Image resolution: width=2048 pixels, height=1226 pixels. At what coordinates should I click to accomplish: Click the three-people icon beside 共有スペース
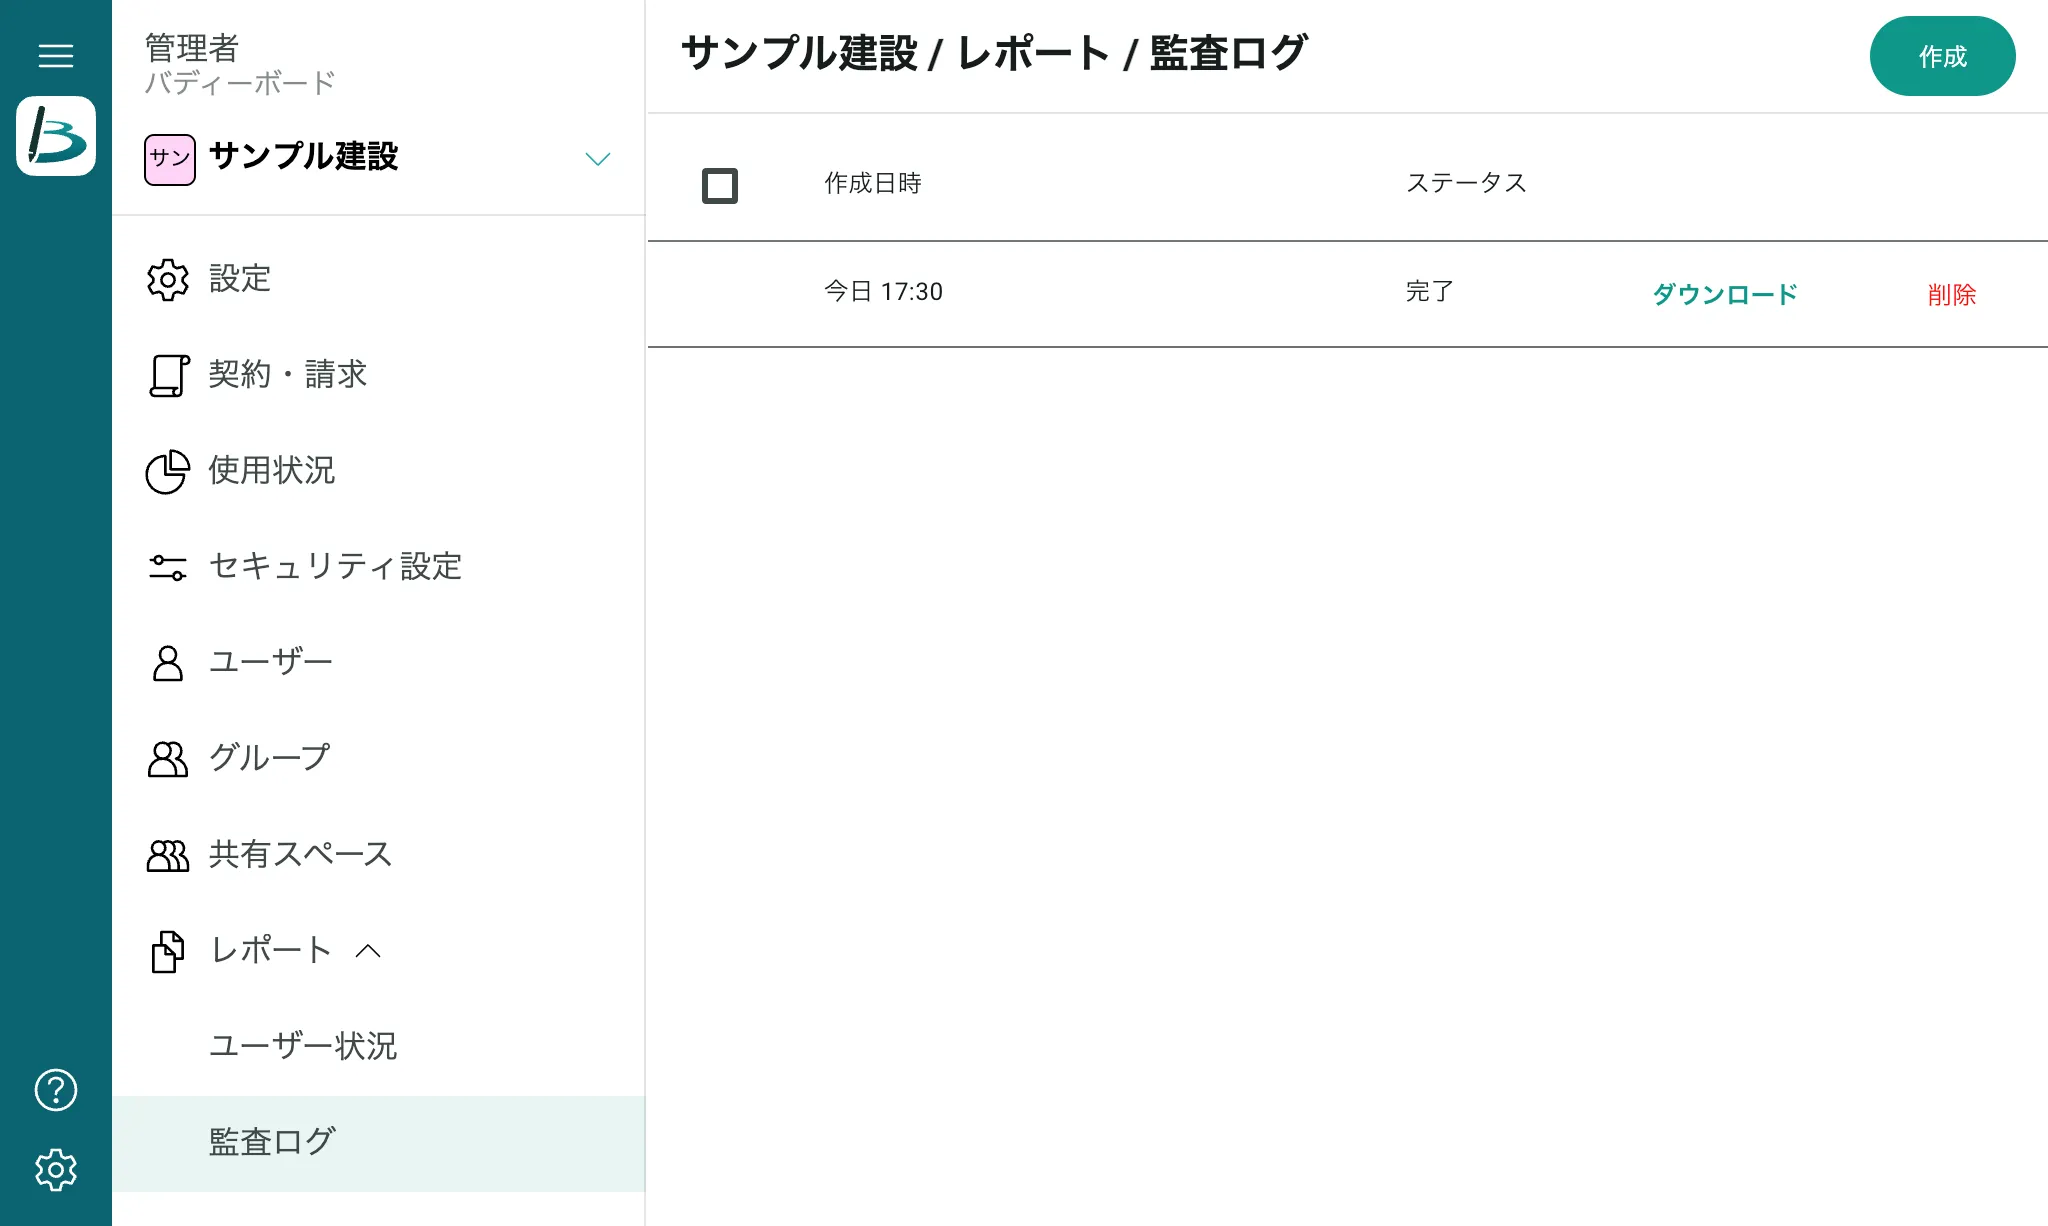168,856
